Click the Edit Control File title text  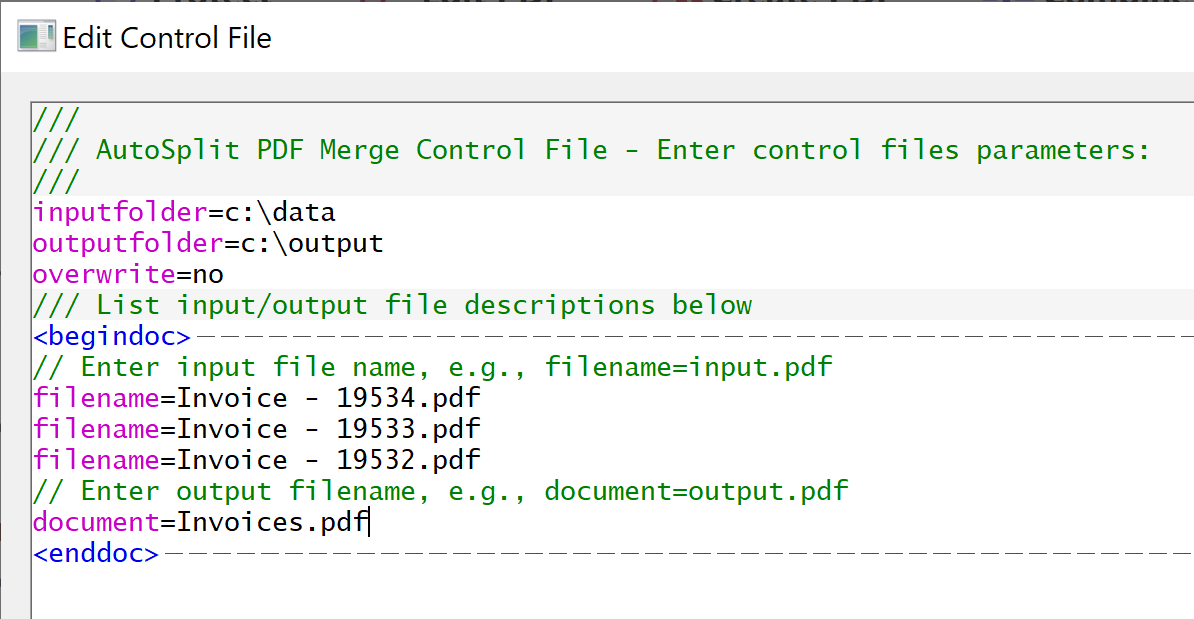tap(167, 39)
